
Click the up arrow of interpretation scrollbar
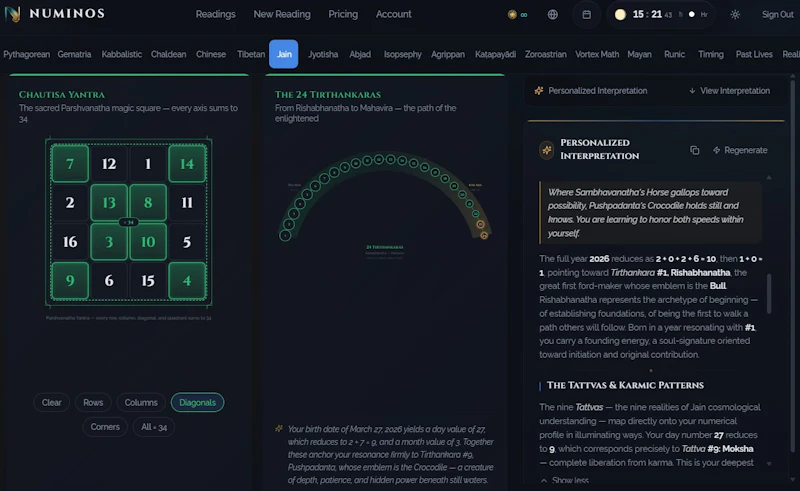[x=769, y=177]
